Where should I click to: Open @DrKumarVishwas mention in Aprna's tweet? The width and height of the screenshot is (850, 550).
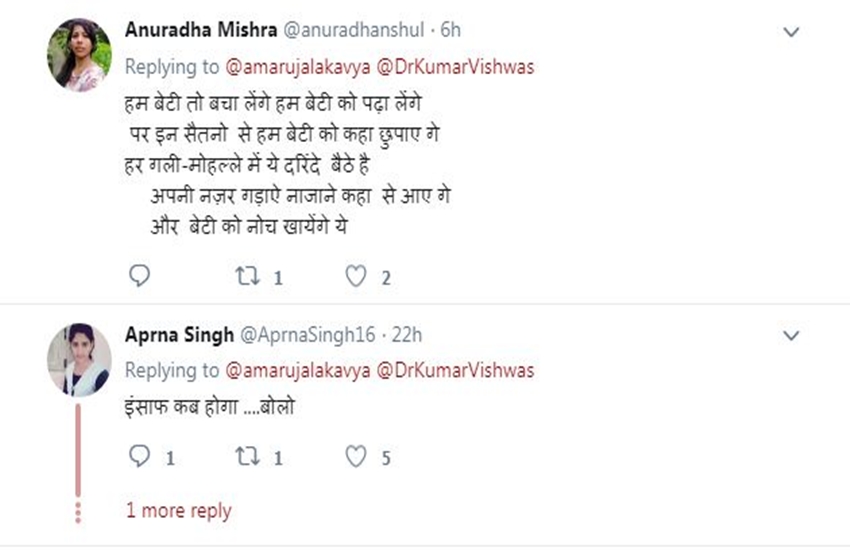[x=455, y=370]
